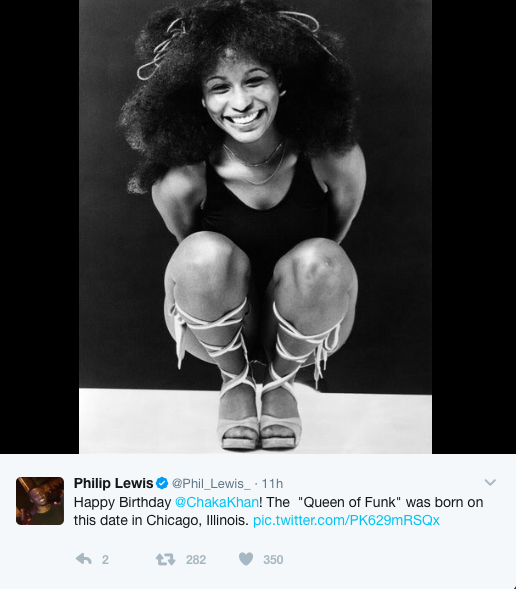
Task: Click the "this date in Chicago, Illinois" text
Action: pyautogui.click(x=161, y=520)
